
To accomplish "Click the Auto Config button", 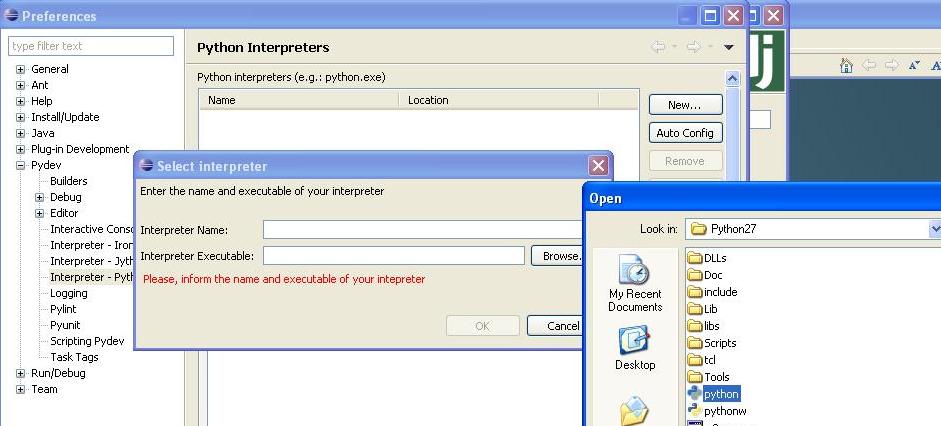I will click(684, 133).
